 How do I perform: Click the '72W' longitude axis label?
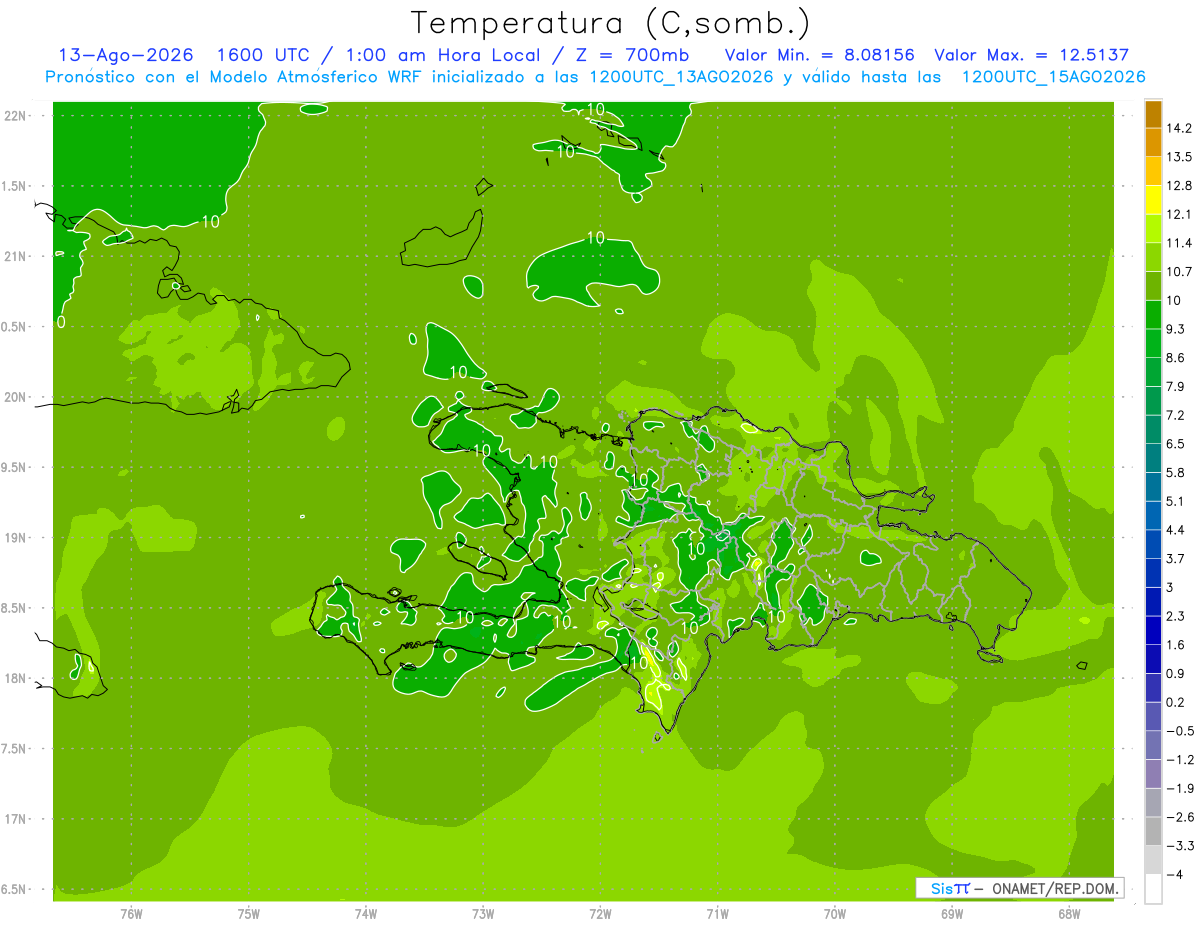[600, 914]
